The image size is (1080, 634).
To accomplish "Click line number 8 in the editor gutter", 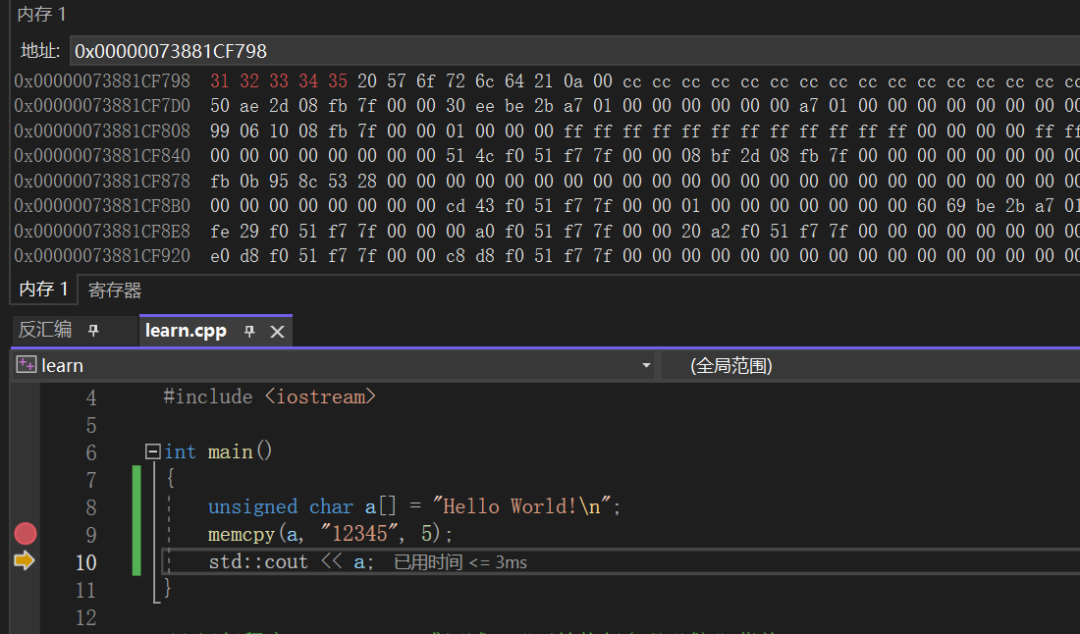I will pyautogui.click(x=91, y=507).
